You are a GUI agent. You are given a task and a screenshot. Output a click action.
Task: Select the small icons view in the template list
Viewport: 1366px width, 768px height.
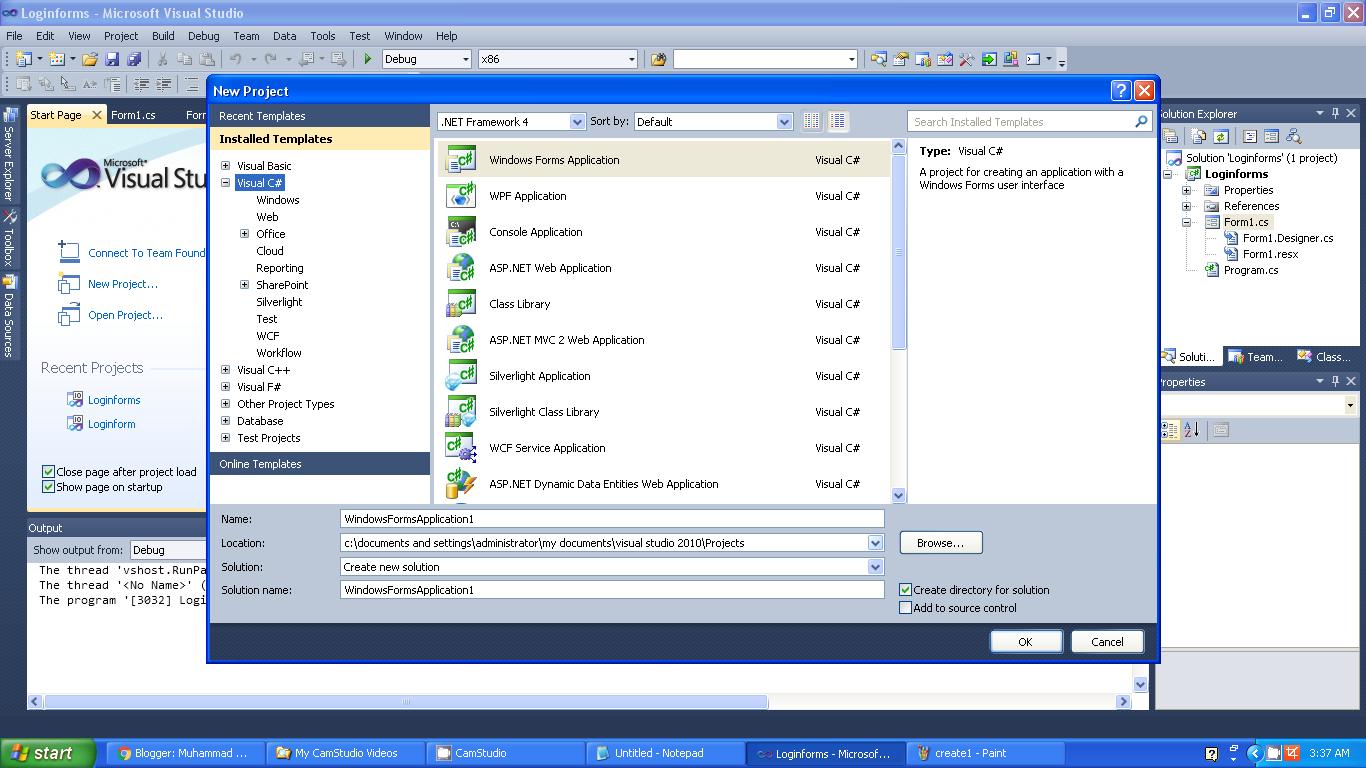point(811,120)
